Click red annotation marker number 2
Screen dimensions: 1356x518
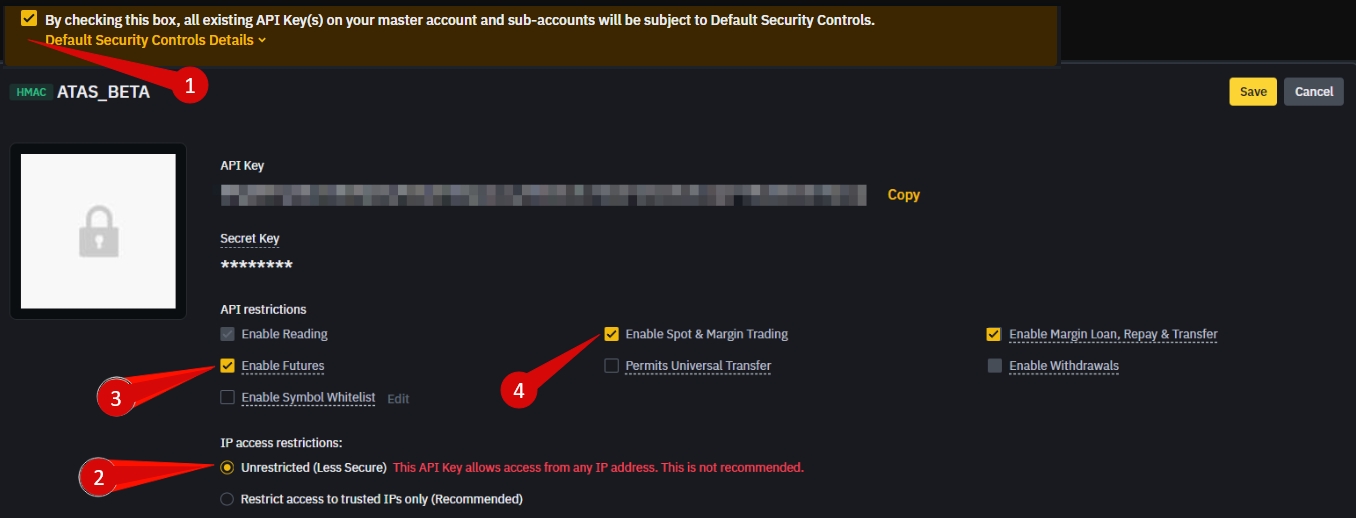tap(98, 477)
